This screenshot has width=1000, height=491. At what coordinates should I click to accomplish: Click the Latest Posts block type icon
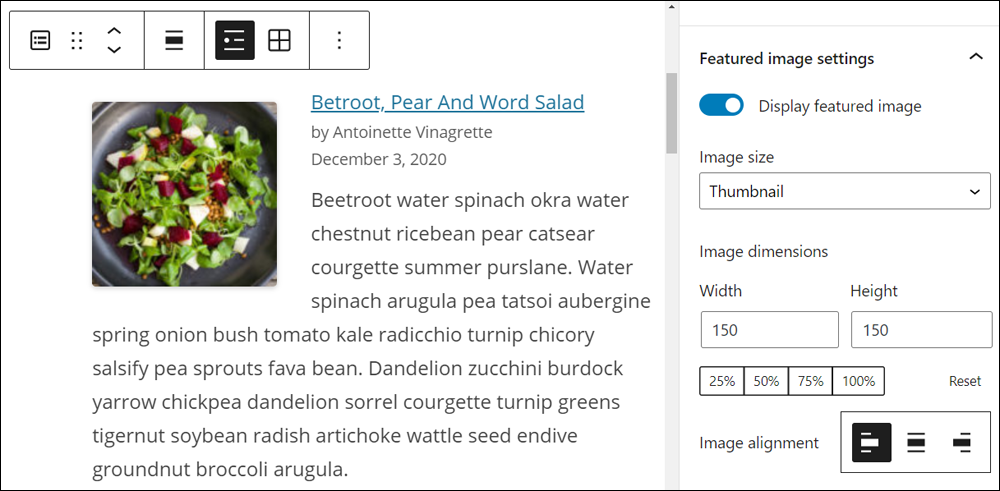pos(40,41)
